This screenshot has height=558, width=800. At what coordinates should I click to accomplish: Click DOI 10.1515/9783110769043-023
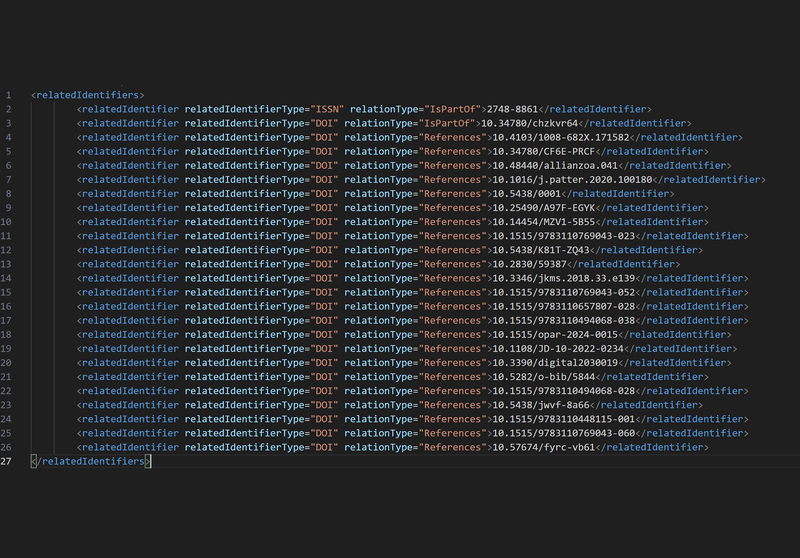(564, 236)
